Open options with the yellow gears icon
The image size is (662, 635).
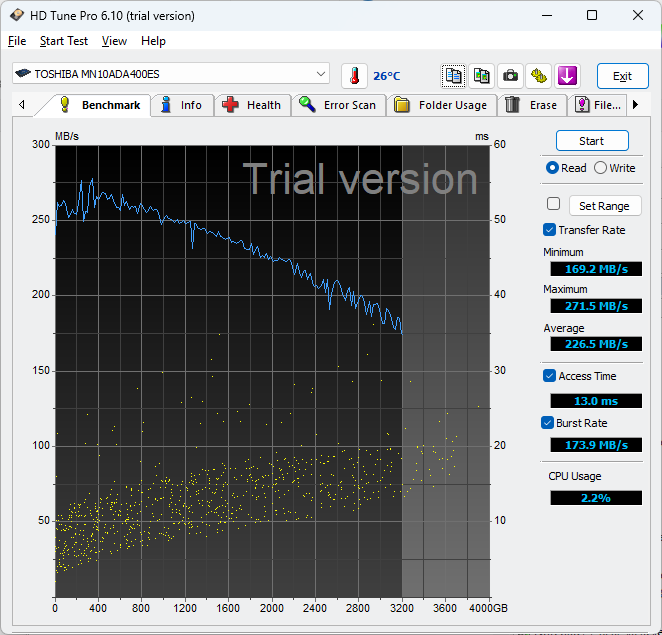pos(539,76)
